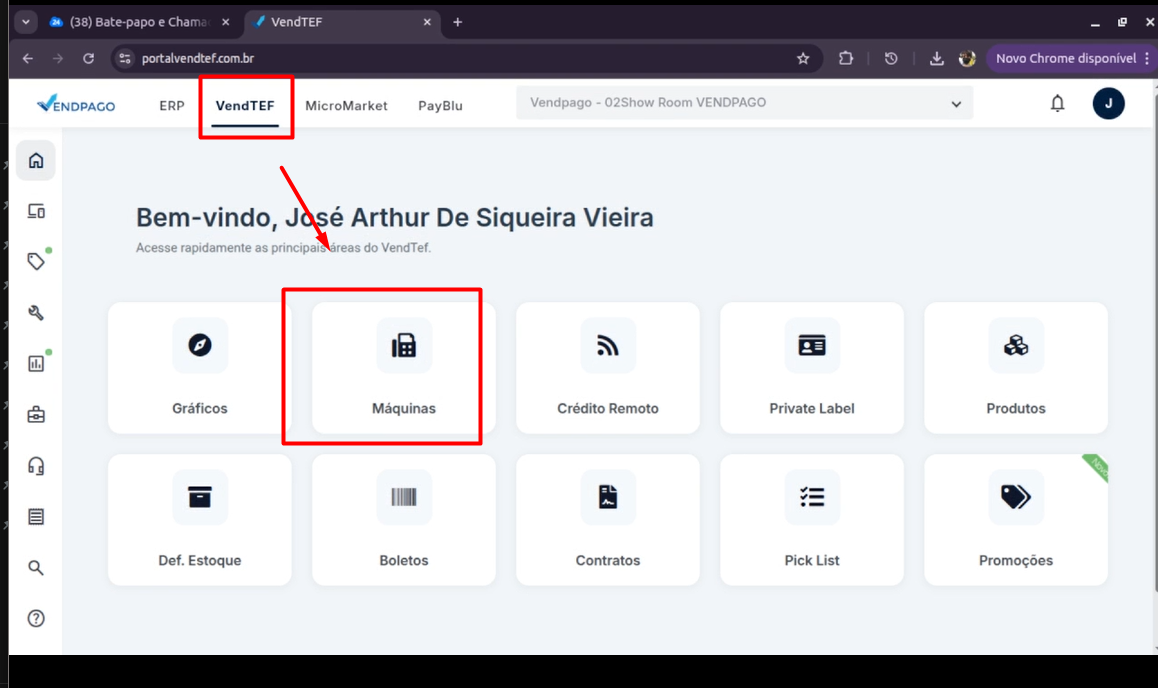This screenshot has height=688, width=1158.
Task: Open Chrome downloads
Action: [x=936, y=58]
